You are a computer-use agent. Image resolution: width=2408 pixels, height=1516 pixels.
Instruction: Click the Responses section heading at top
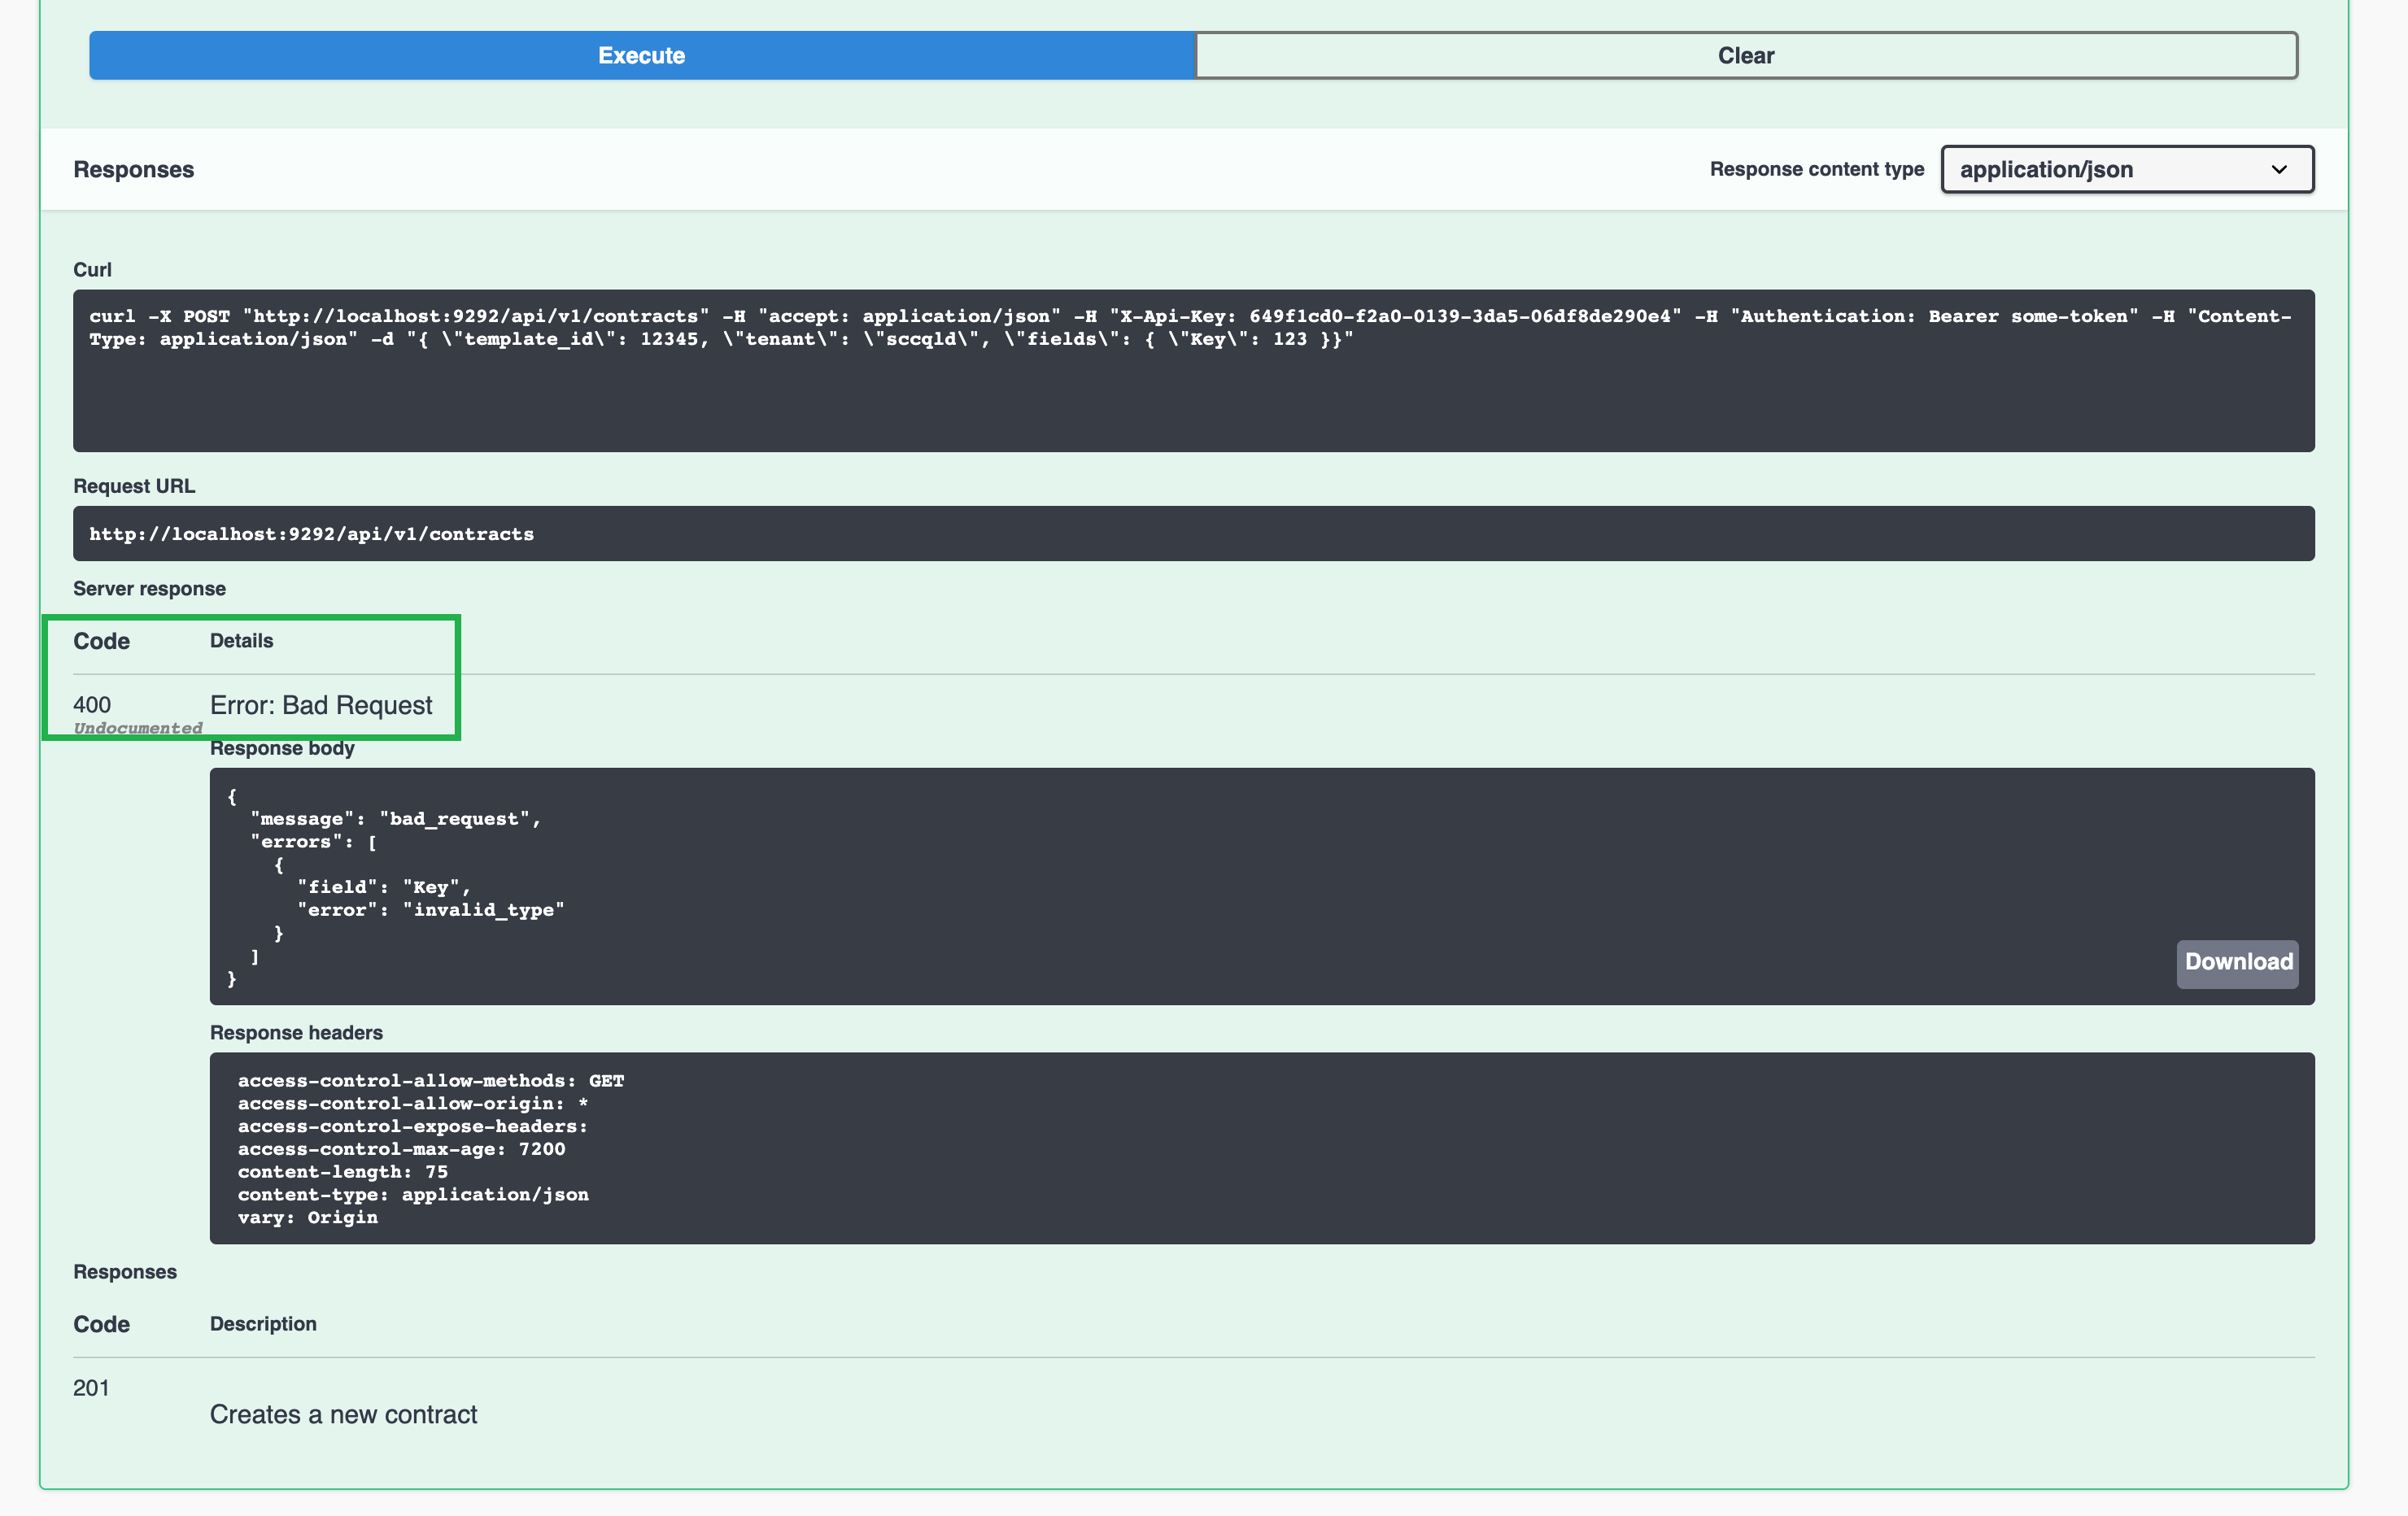point(134,169)
